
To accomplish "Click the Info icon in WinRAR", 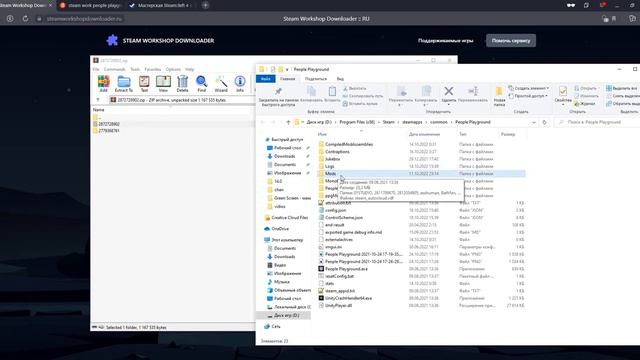I will pyautogui.click(x=240, y=84).
